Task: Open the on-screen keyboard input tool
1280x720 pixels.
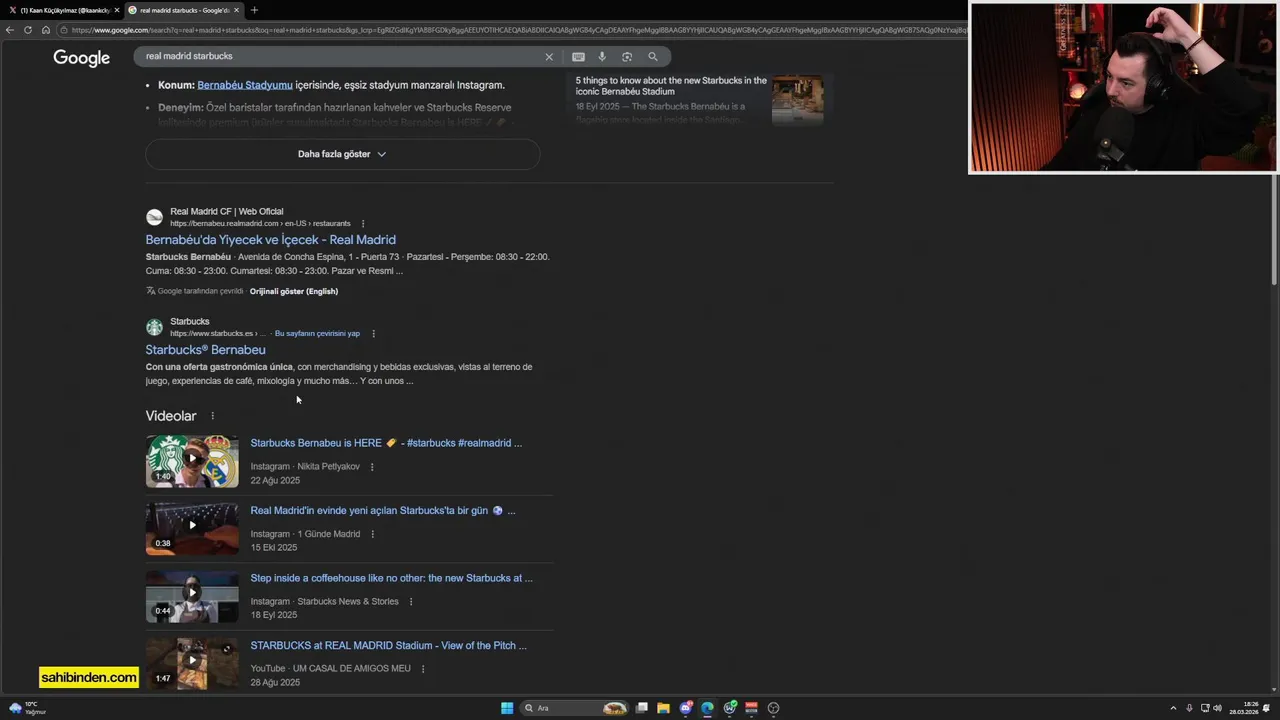Action: [578, 57]
